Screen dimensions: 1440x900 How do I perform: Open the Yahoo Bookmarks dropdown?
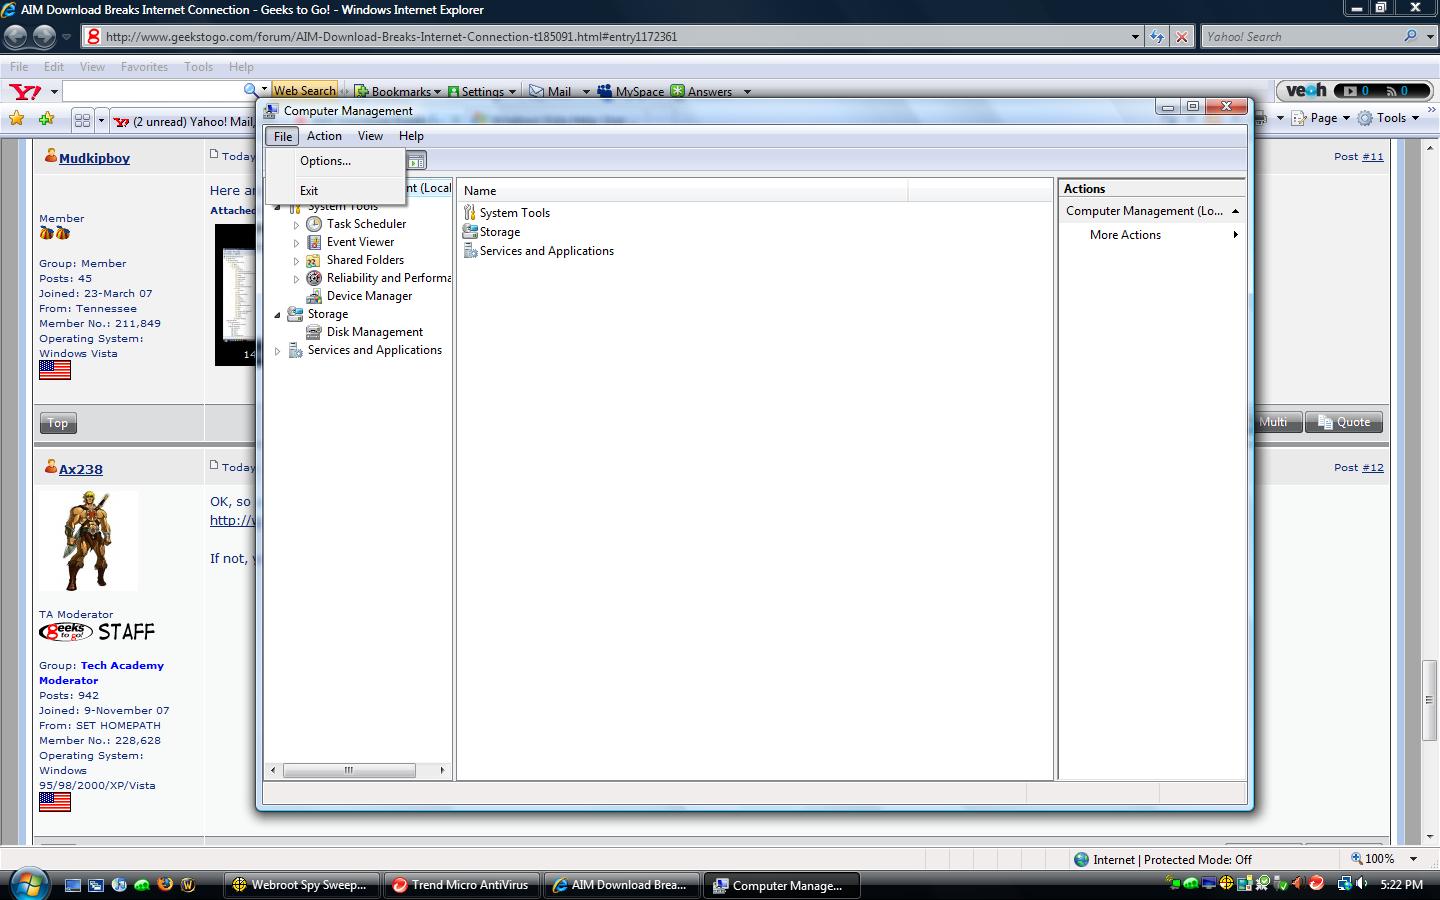click(x=437, y=92)
